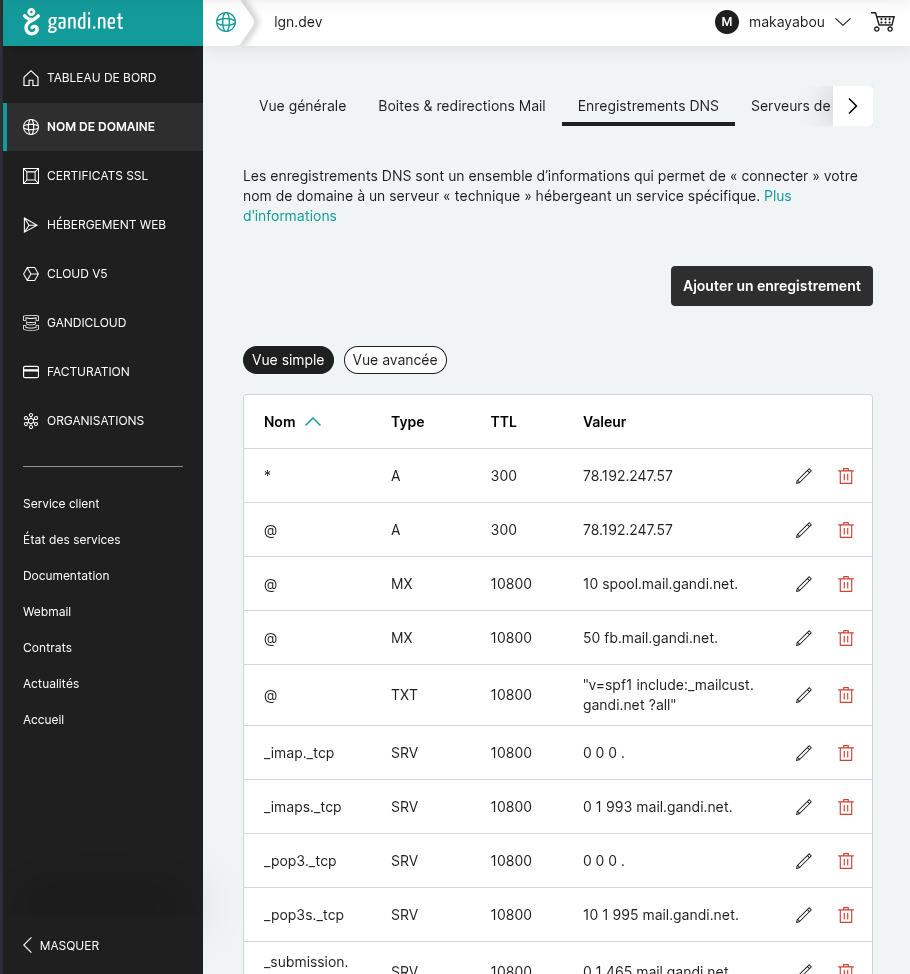Click the globe domain icon beside lgn.dev
This screenshot has width=910, height=974.
pyautogui.click(x=226, y=22)
